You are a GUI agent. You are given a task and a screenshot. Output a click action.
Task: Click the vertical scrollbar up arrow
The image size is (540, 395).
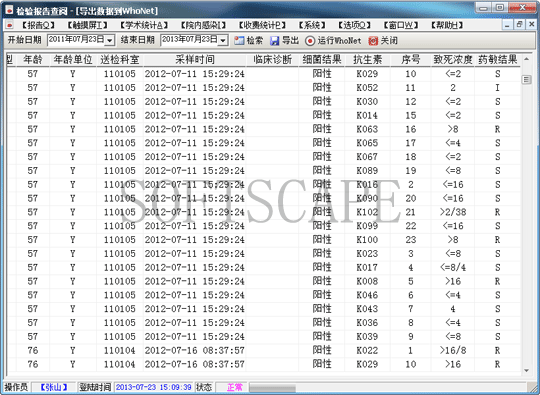[526, 59]
